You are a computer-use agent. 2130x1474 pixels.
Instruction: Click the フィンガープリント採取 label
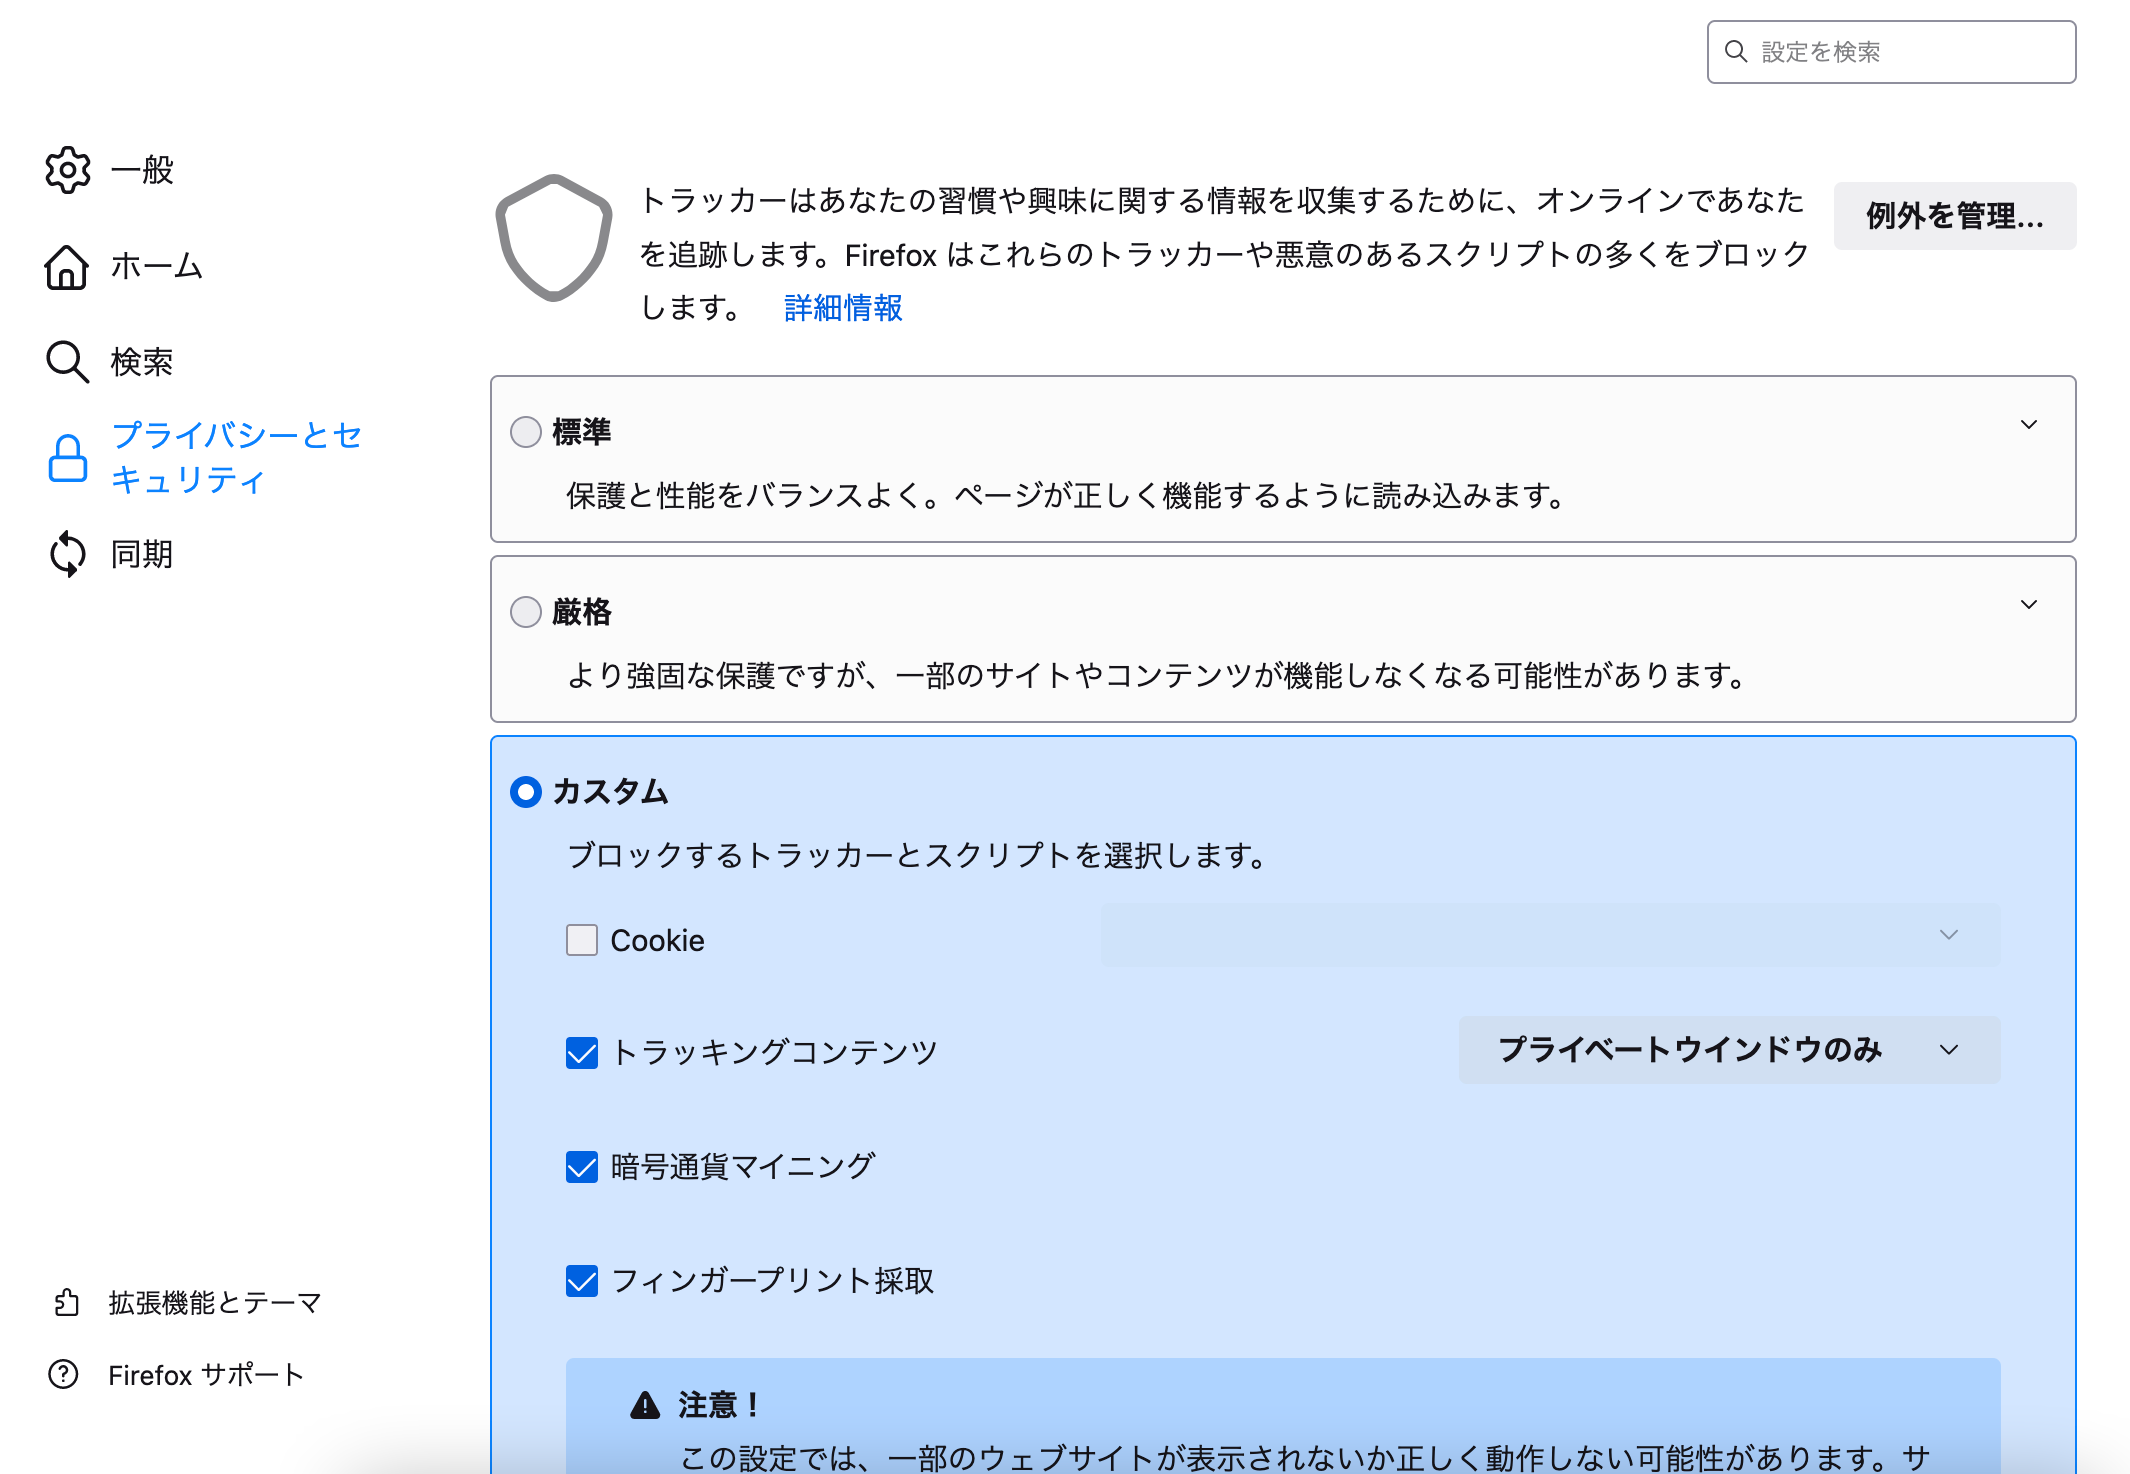click(x=772, y=1280)
